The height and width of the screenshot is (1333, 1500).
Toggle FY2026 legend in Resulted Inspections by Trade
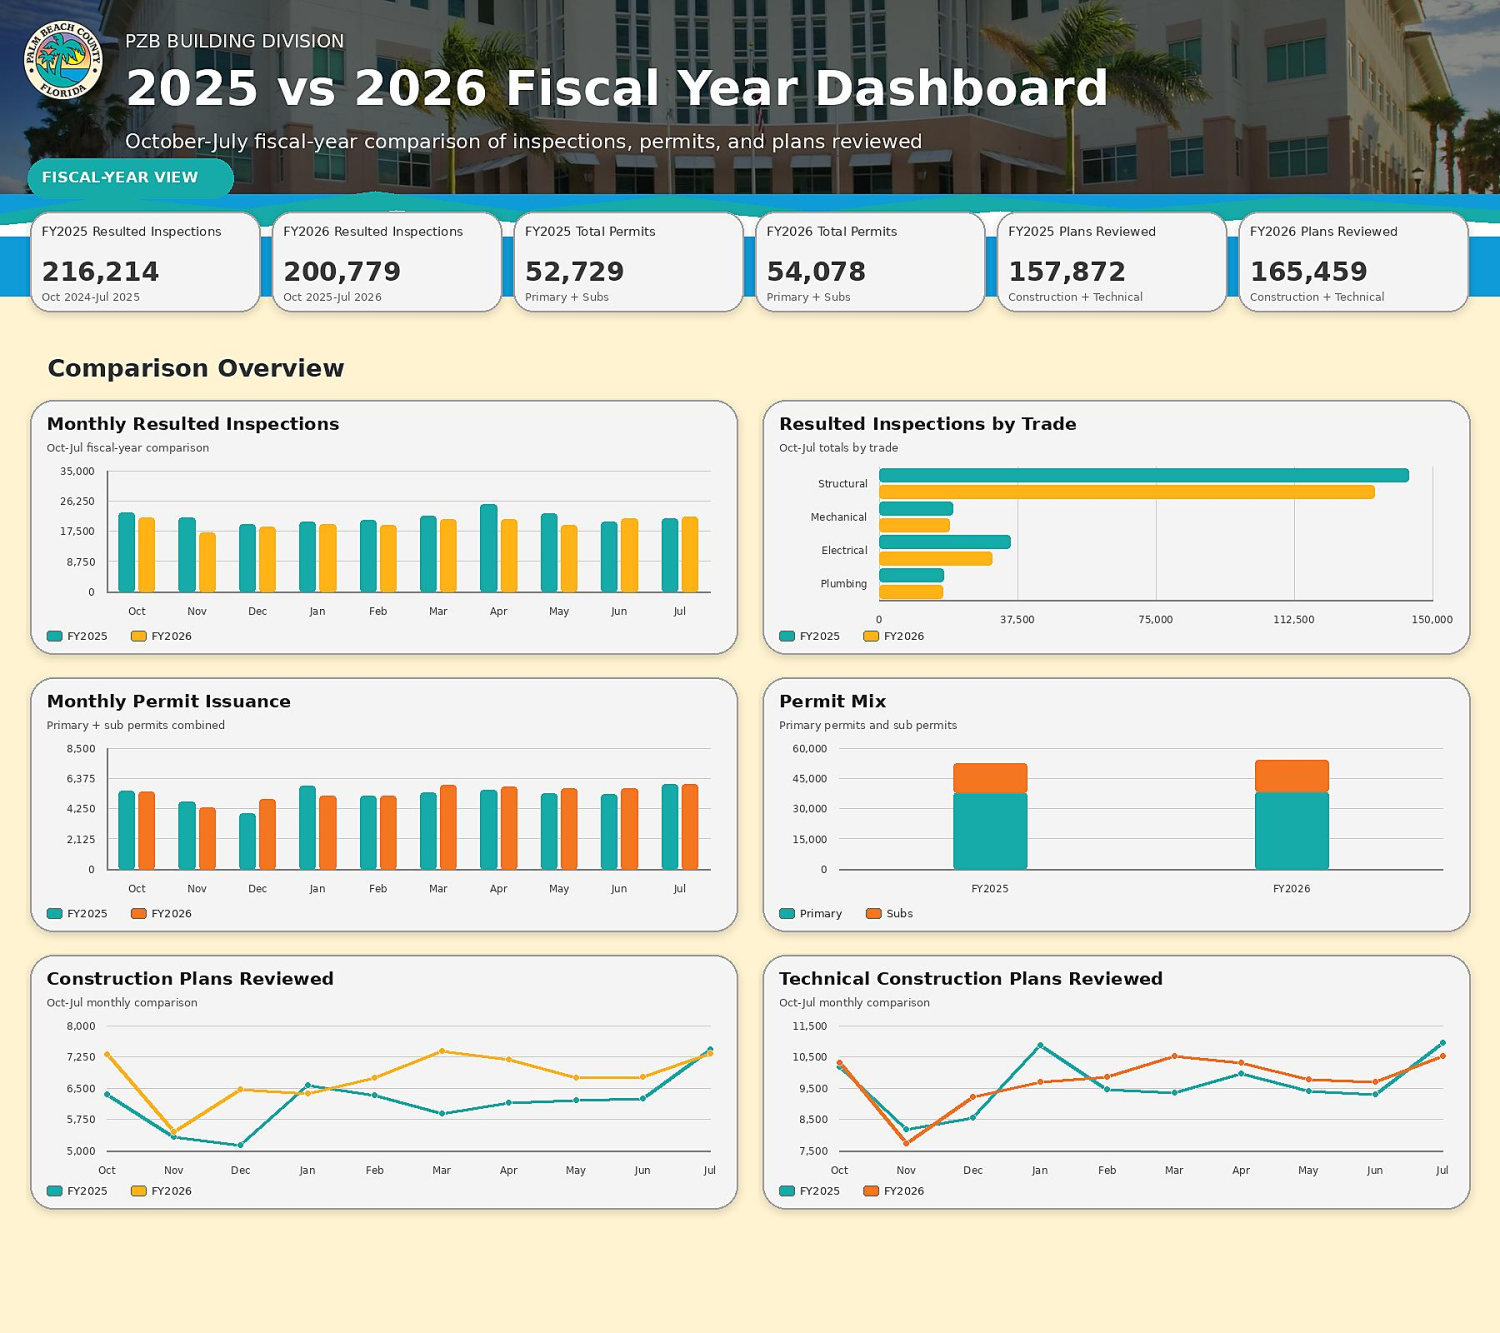click(x=894, y=636)
